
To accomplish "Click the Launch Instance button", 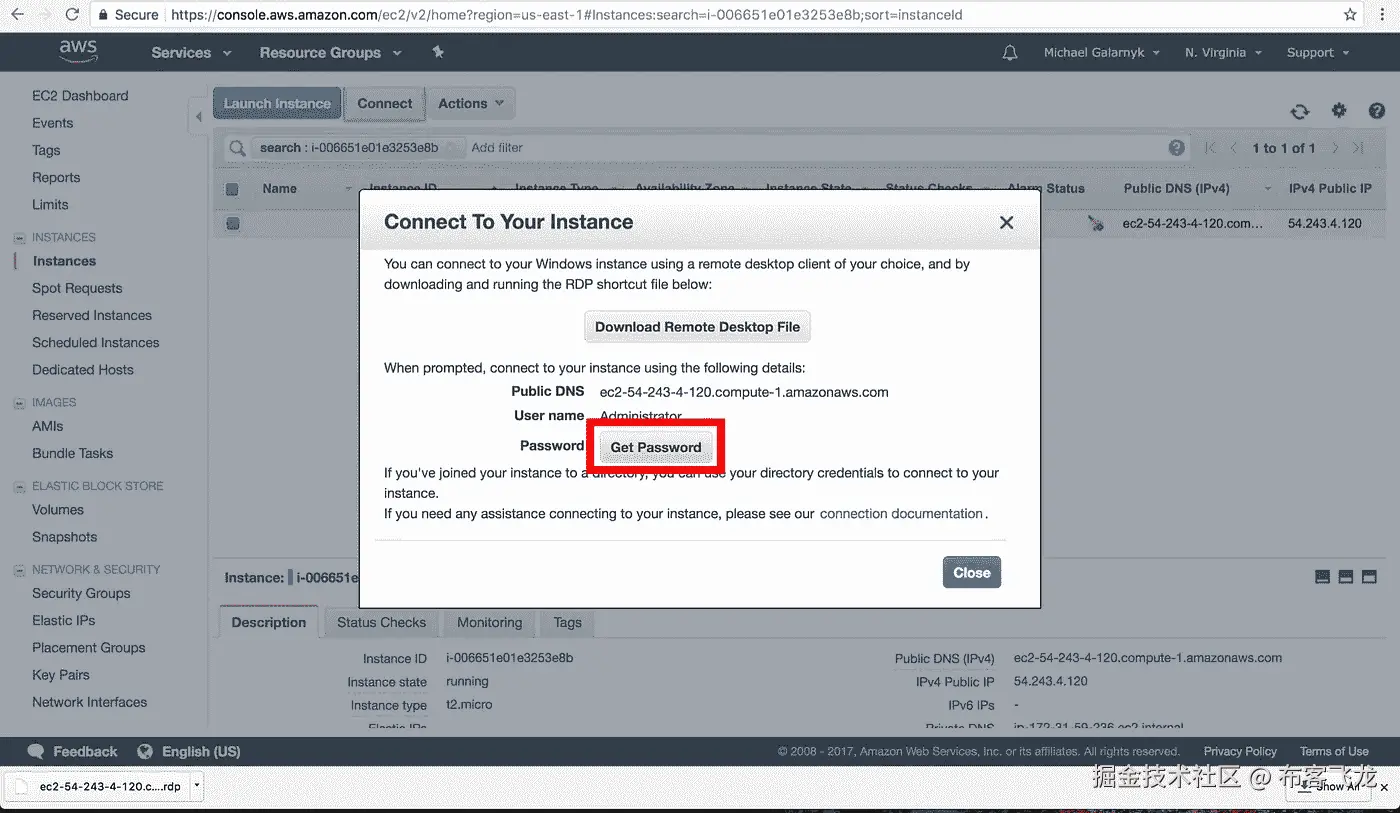I will click(277, 103).
